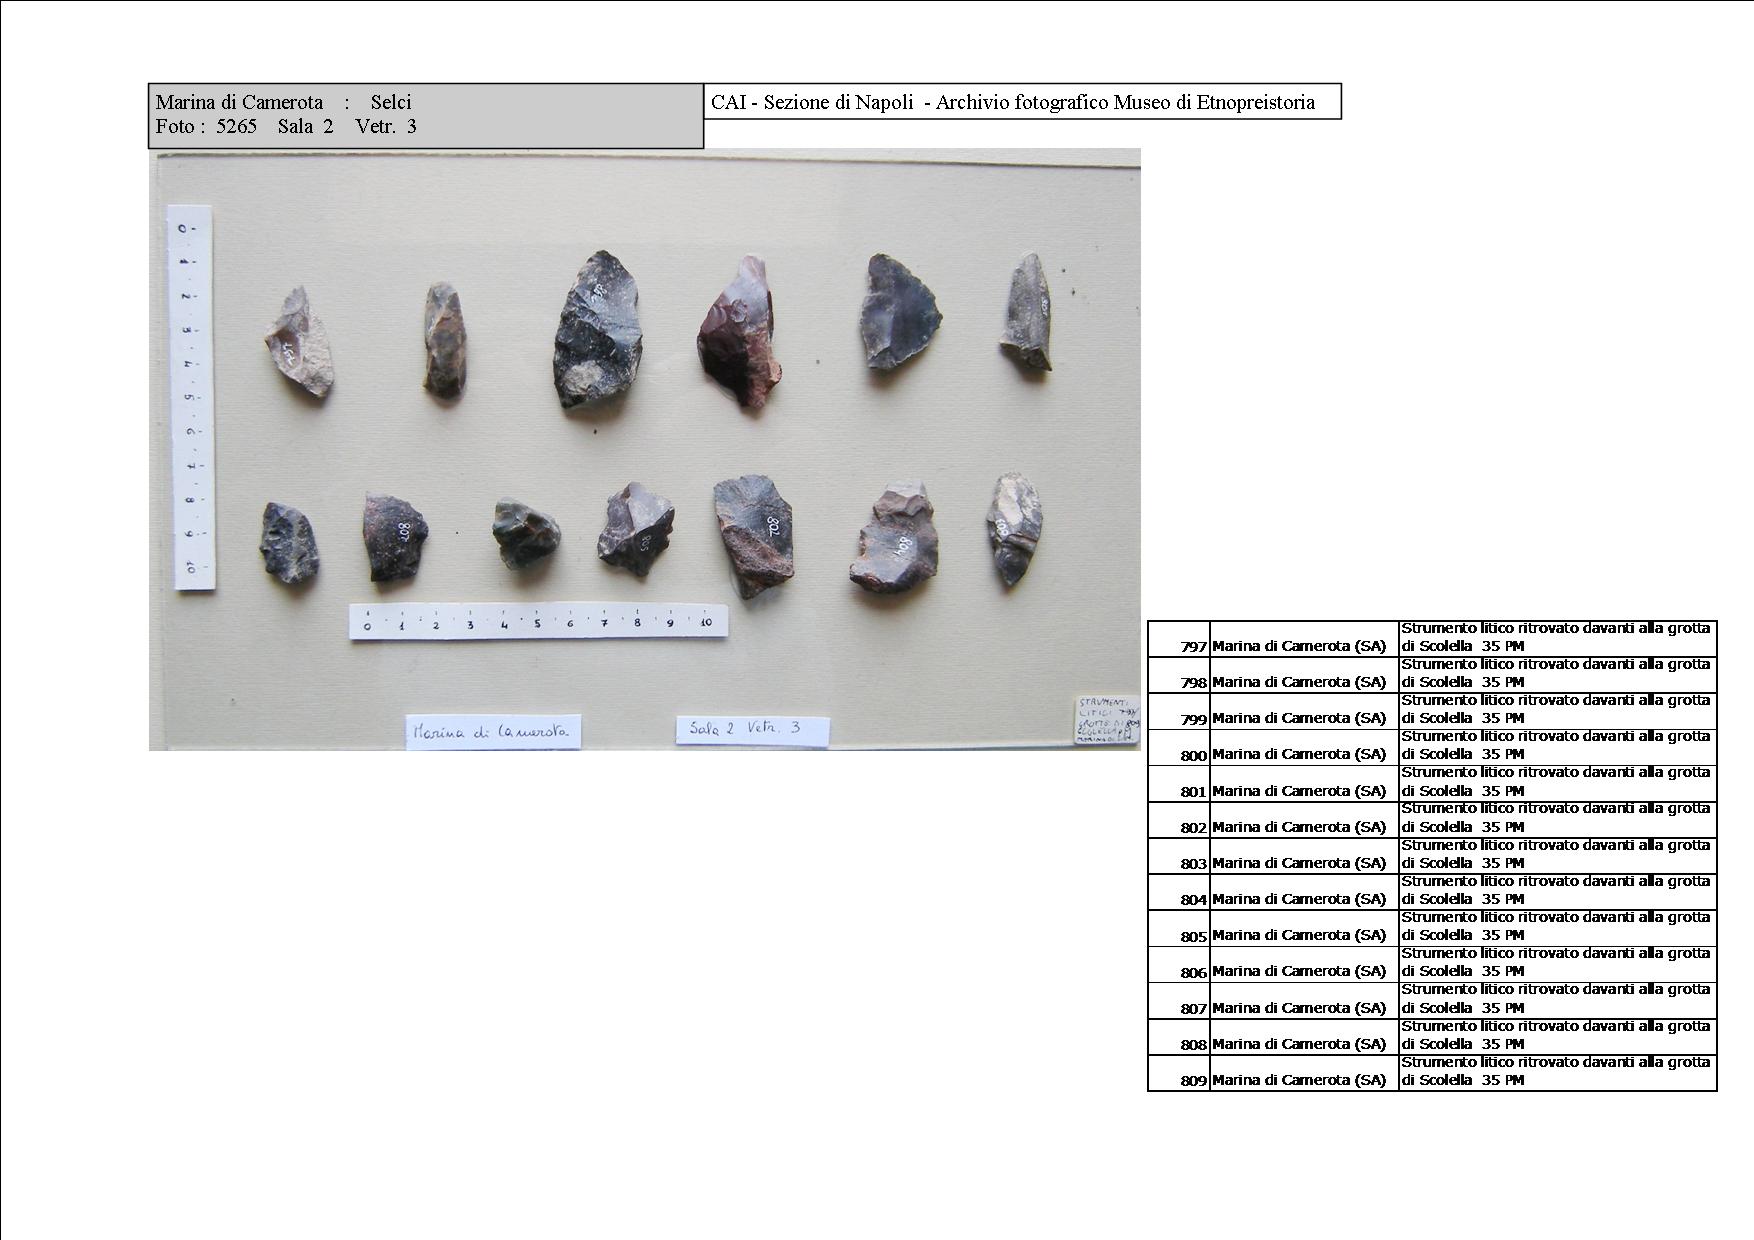Click table cell number 803

(1179, 856)
